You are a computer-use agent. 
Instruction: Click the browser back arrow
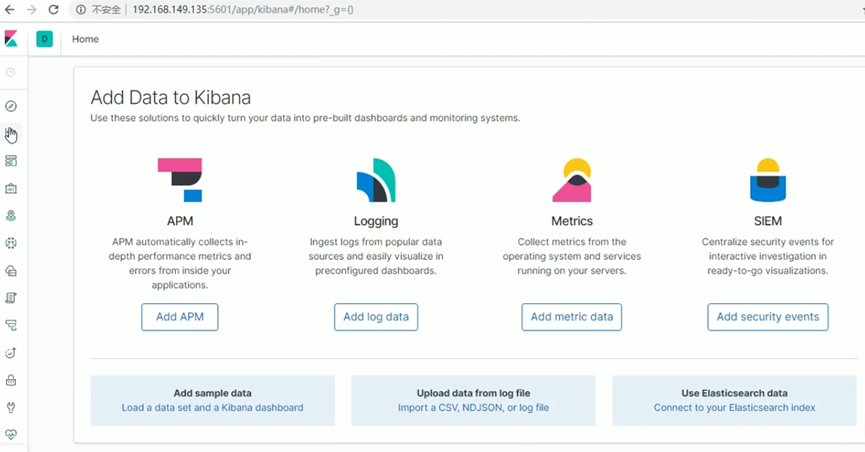[x=10, y=9]
